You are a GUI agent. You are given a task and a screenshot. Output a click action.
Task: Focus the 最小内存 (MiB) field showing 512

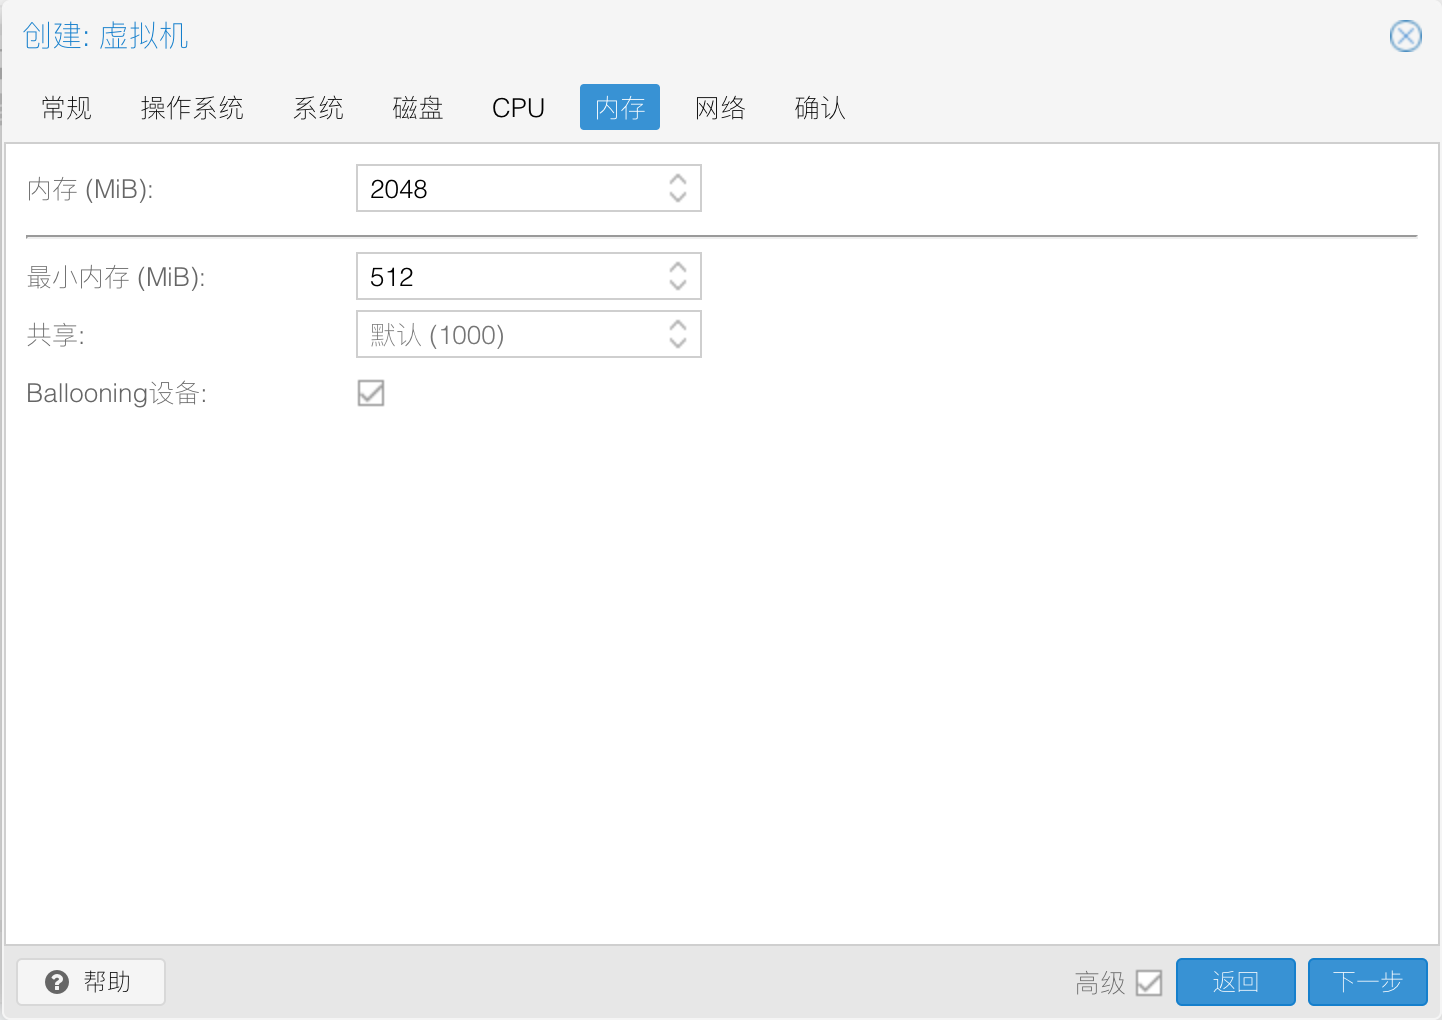(x=510, y=277)
